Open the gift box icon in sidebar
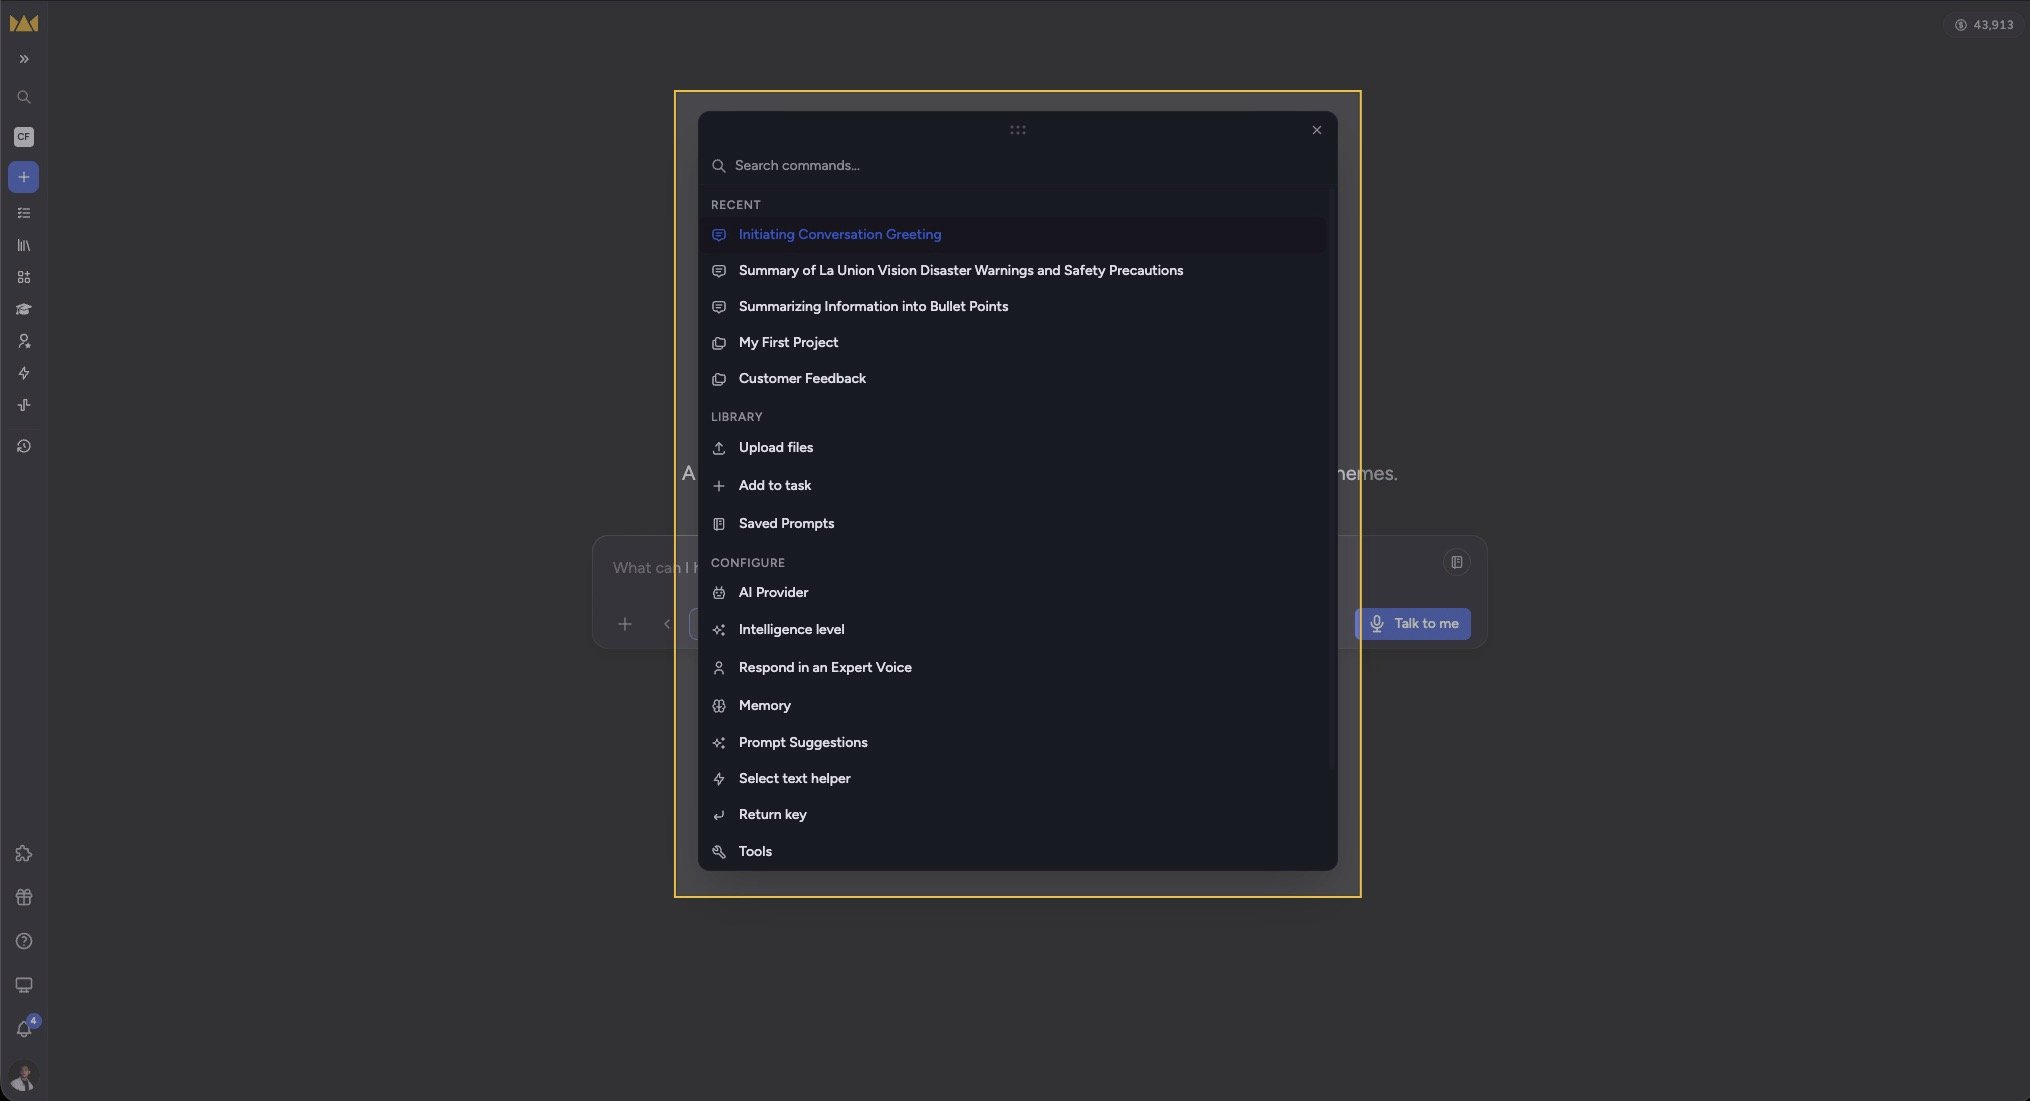The image size is (2030, 1101). click(x=24, y=897)
